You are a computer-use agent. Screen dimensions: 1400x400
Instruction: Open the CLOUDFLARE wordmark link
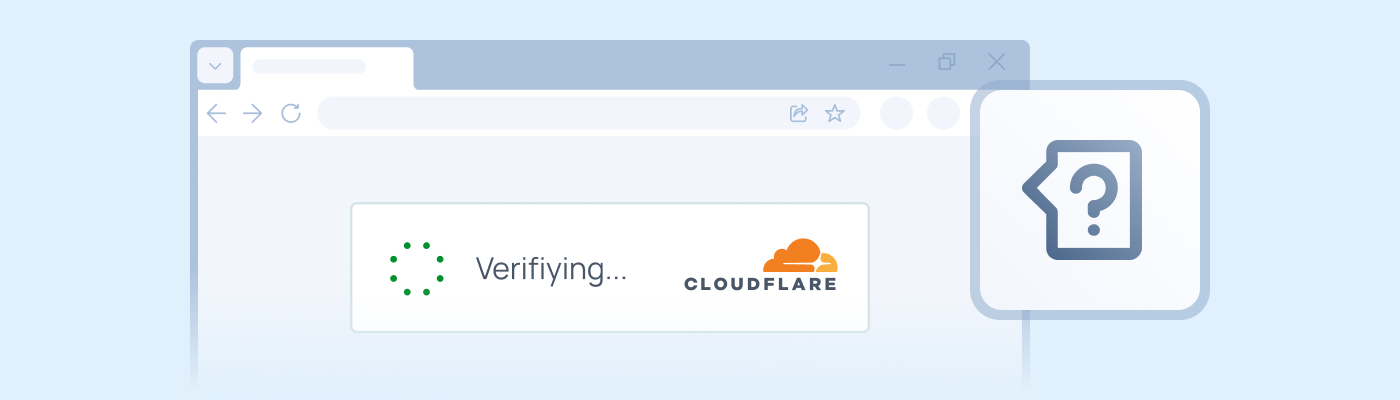(x=760, y=284)
